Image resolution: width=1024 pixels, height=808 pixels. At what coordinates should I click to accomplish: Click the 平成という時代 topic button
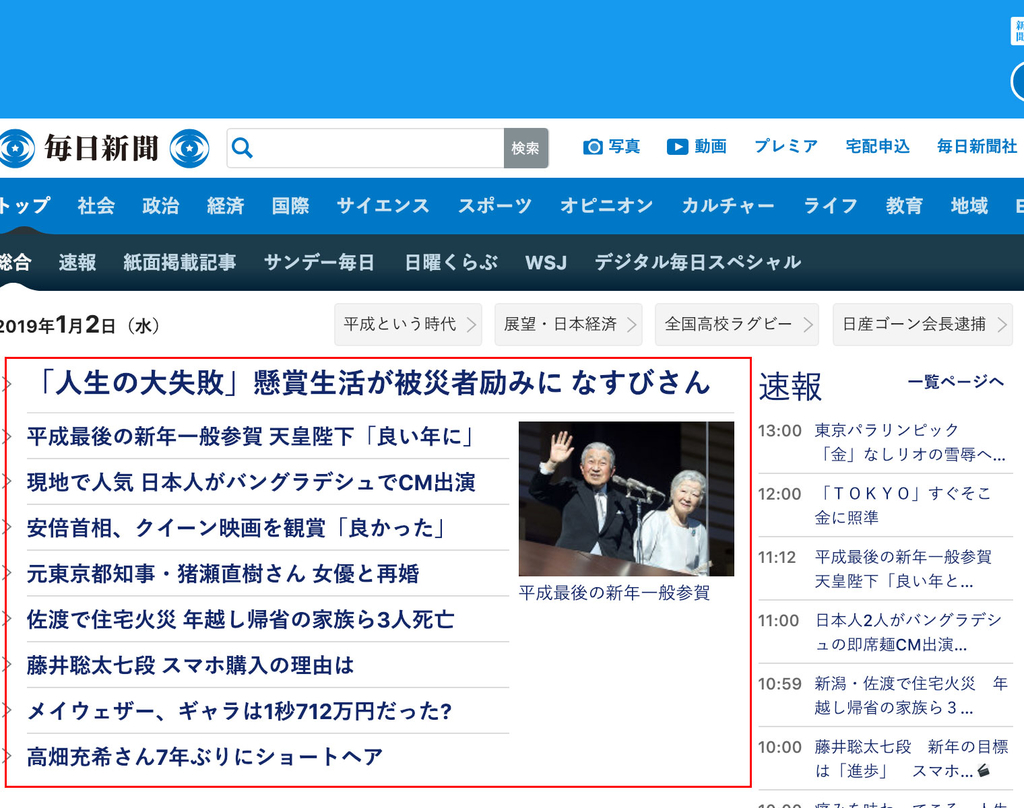(408, 324)
